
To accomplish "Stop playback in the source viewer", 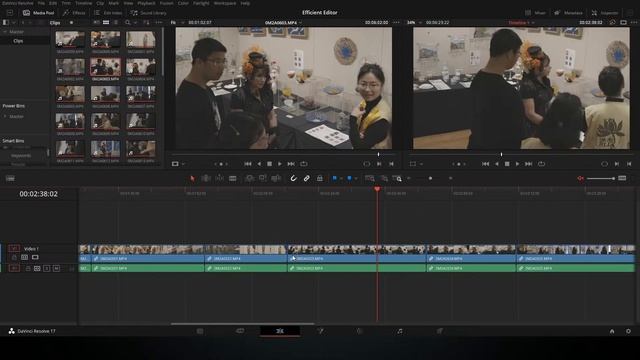I will click(x=269, y=164).
